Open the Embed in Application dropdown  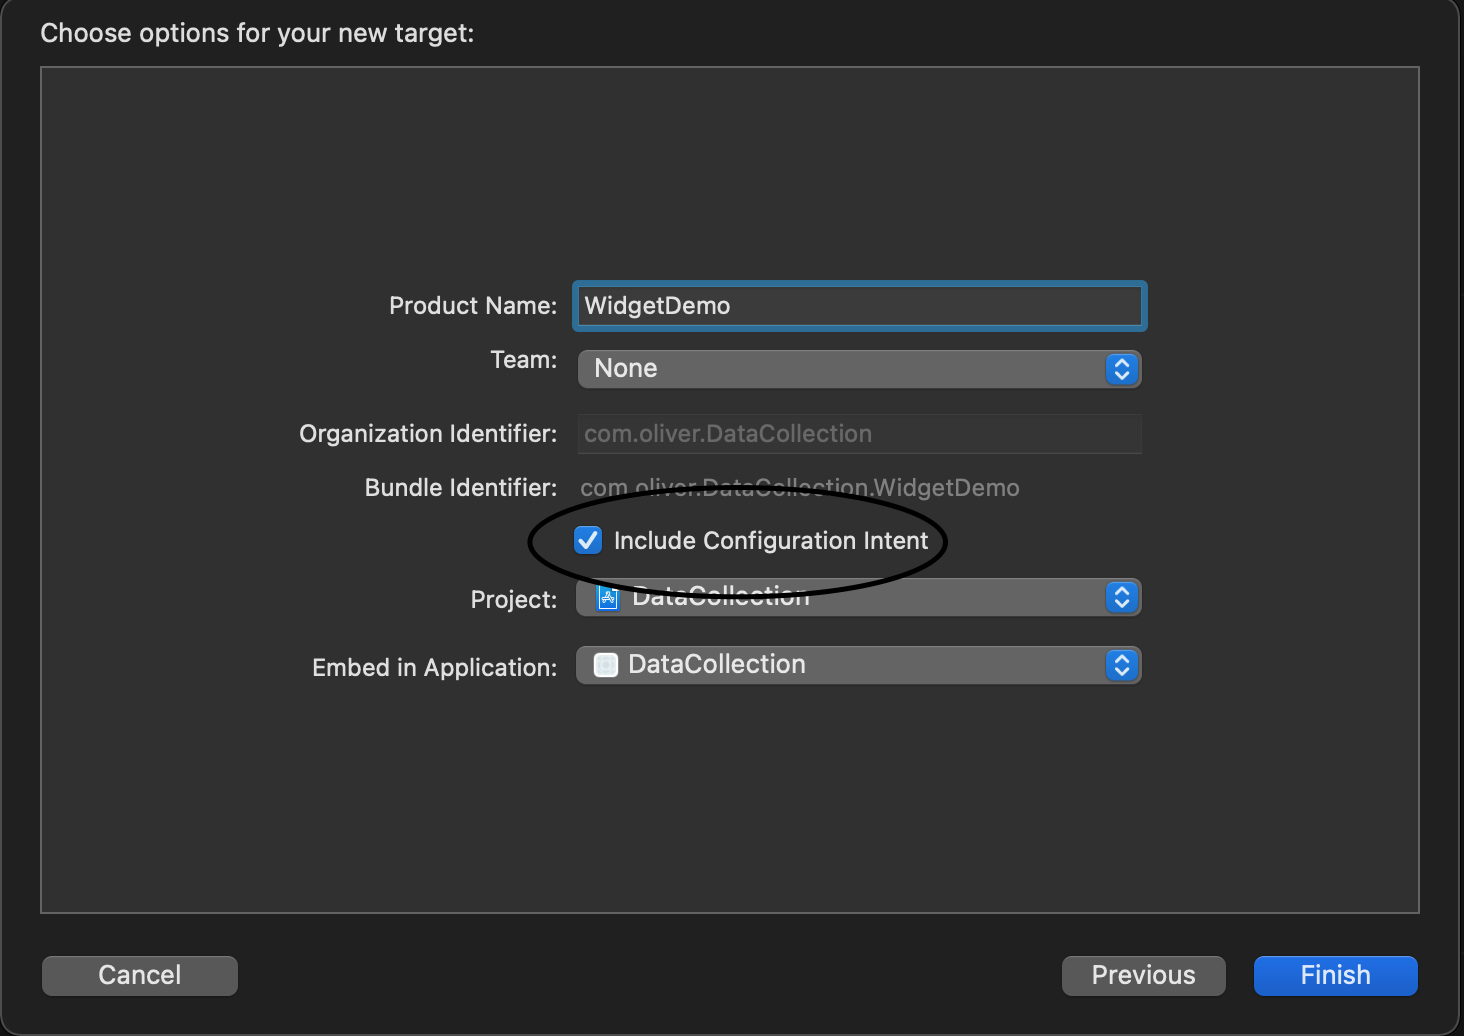pos(859,665)
